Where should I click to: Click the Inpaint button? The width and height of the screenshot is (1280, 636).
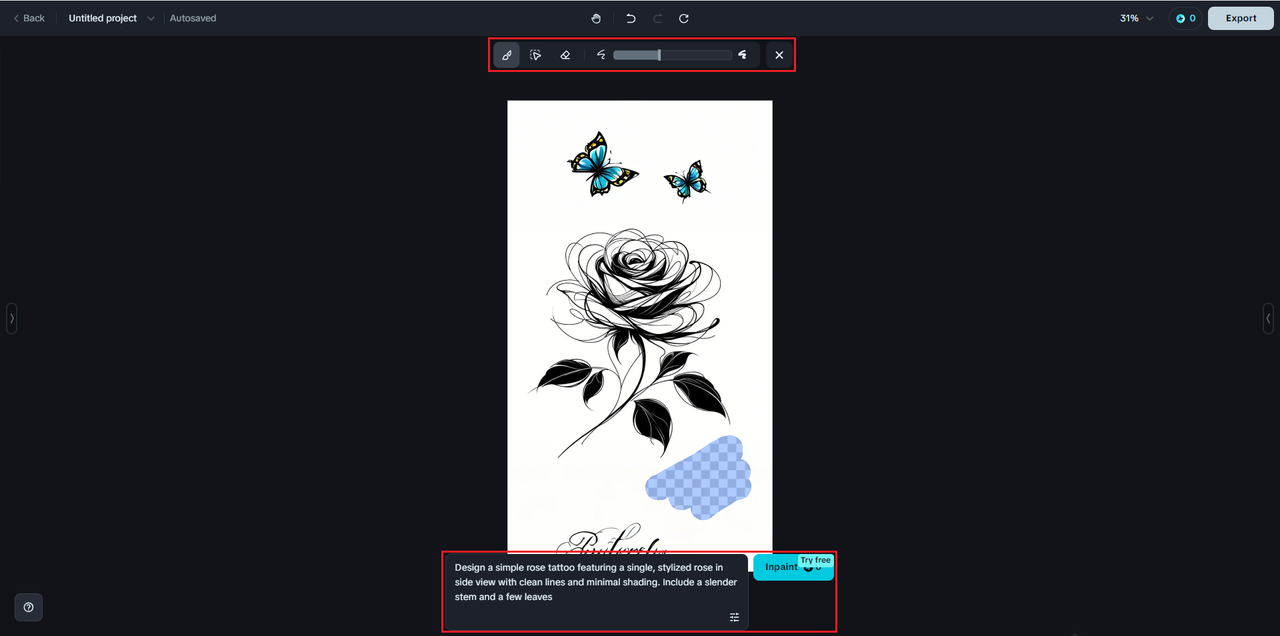tap(793, 567)
